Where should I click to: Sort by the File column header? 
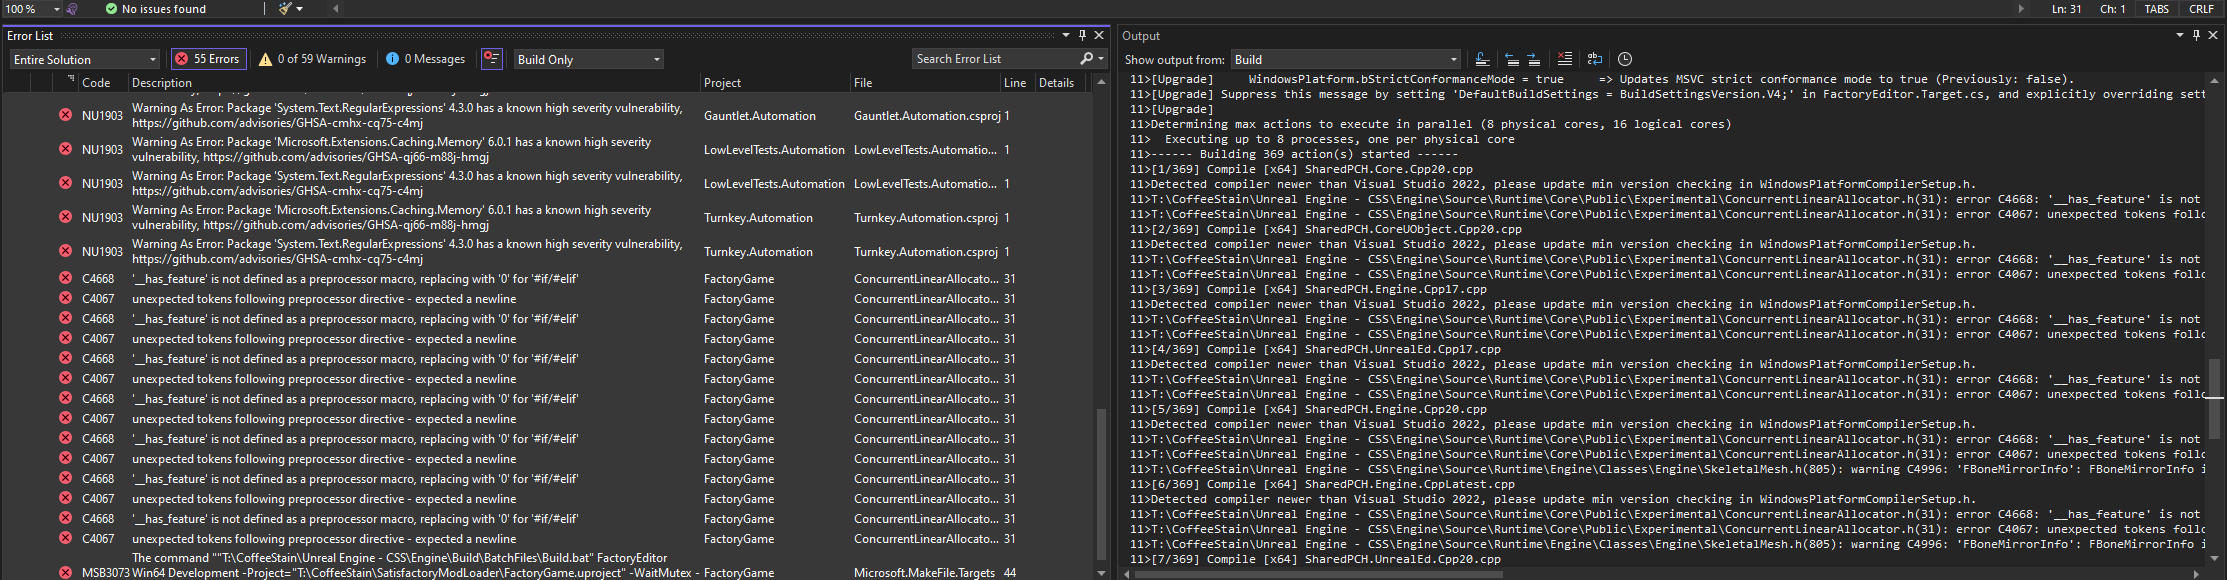coord(863,83)
